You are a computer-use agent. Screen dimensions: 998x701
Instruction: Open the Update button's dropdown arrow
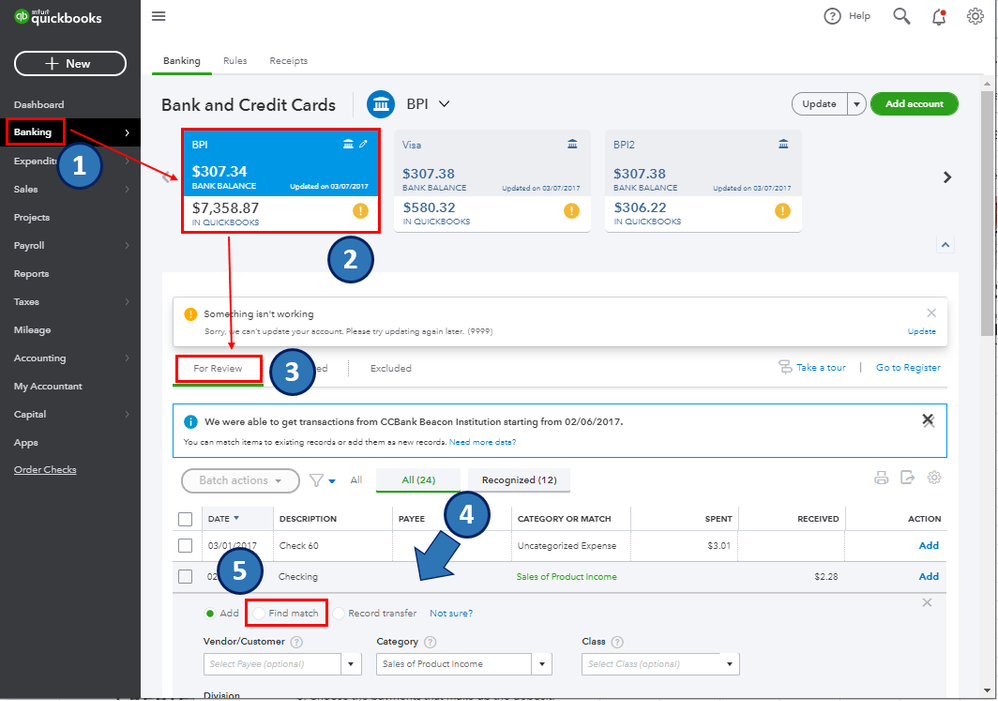(857, 104)
